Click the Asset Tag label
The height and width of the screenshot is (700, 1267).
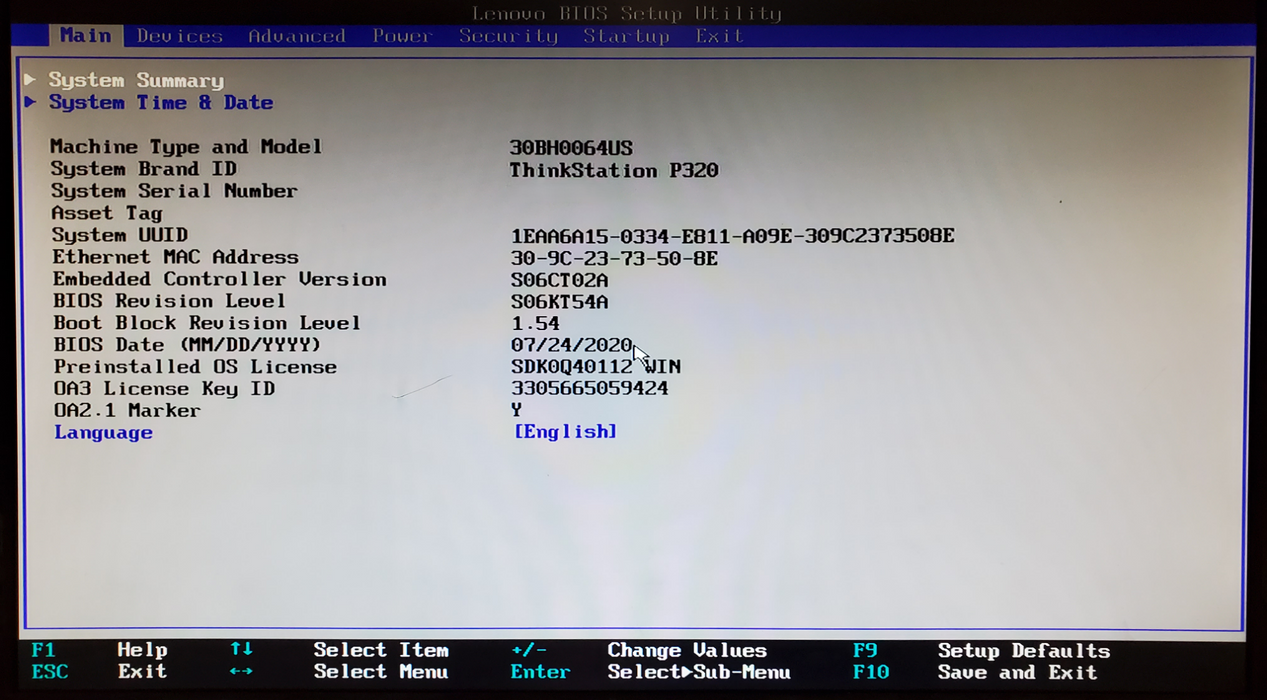coord(106,213)
